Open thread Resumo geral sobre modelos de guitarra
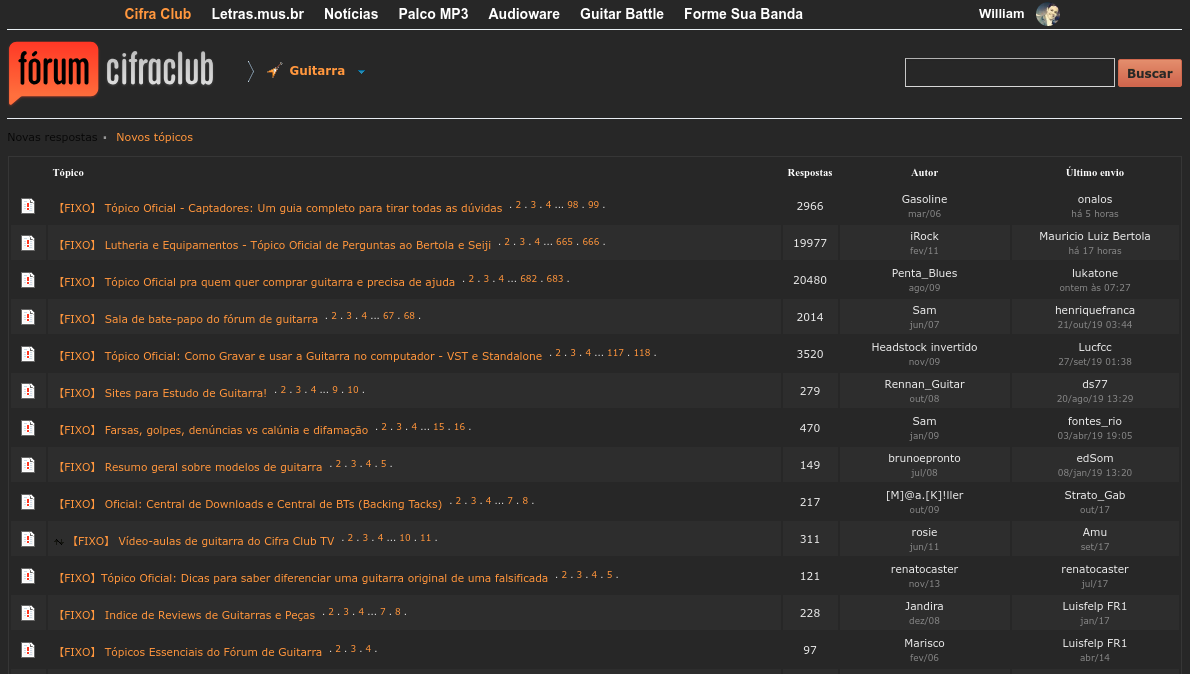The height and width of the screenshot is (674, 1190). pos(213,467)
